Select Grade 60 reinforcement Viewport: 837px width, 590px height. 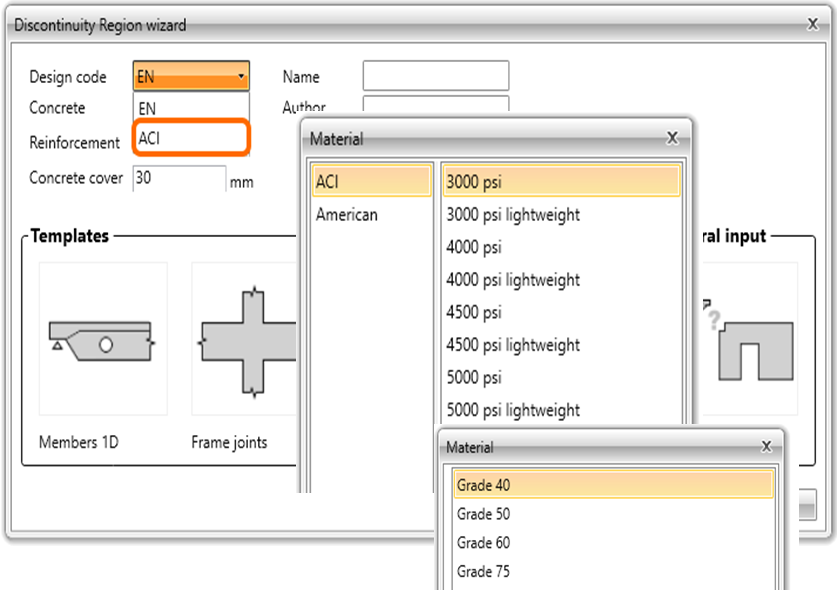tap(613, 543)
